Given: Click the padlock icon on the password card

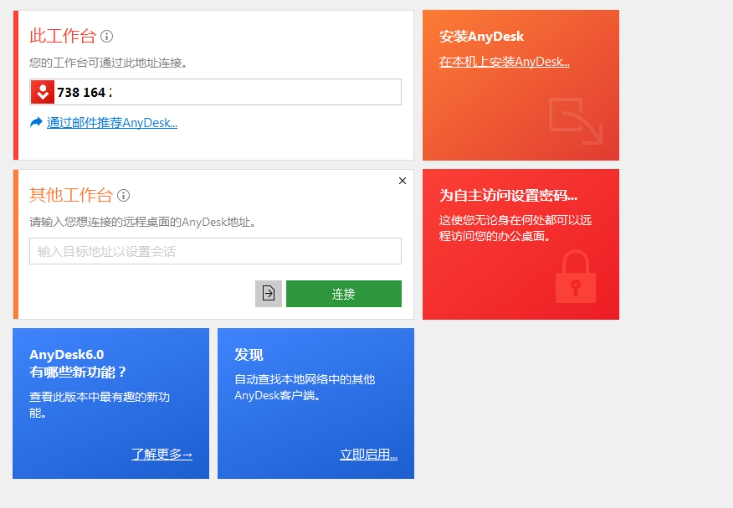Looking at the screenshot, I should (x=575, y=277).
